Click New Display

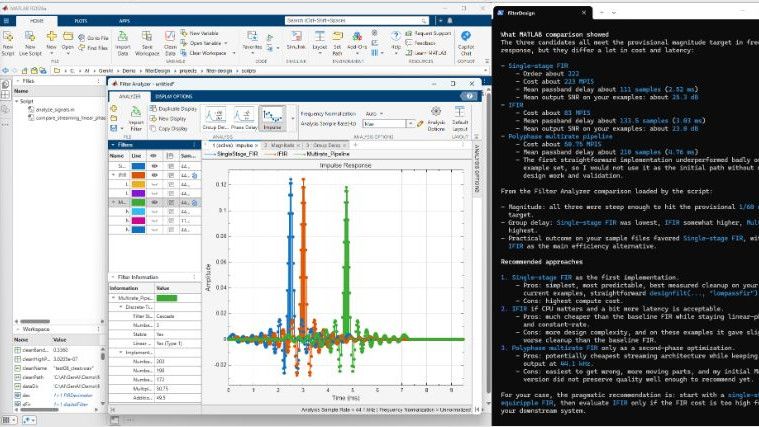(168, 119)
